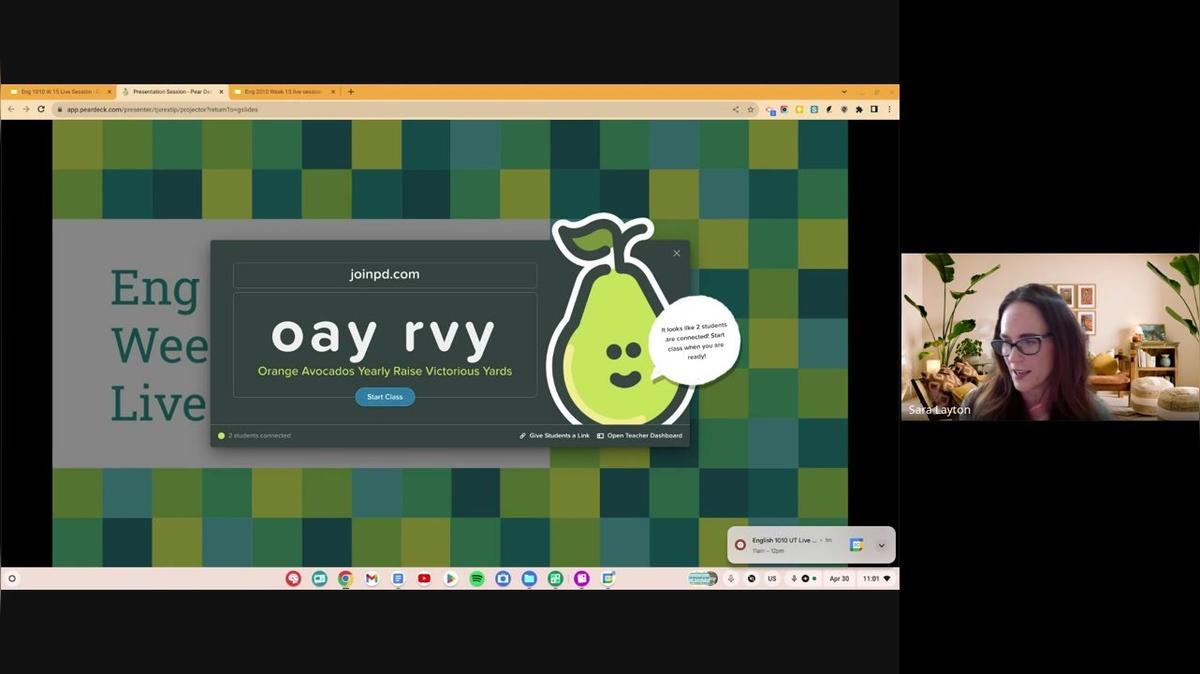
Task: Open Gmail from the shelf
Action: point(371,578)
